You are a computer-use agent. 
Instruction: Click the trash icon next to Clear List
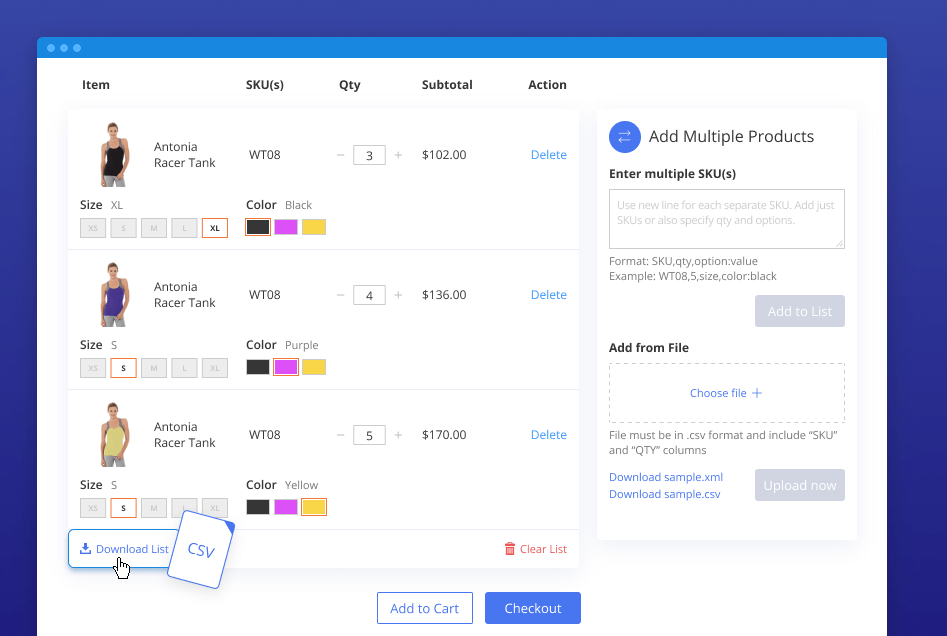[510, 549]
